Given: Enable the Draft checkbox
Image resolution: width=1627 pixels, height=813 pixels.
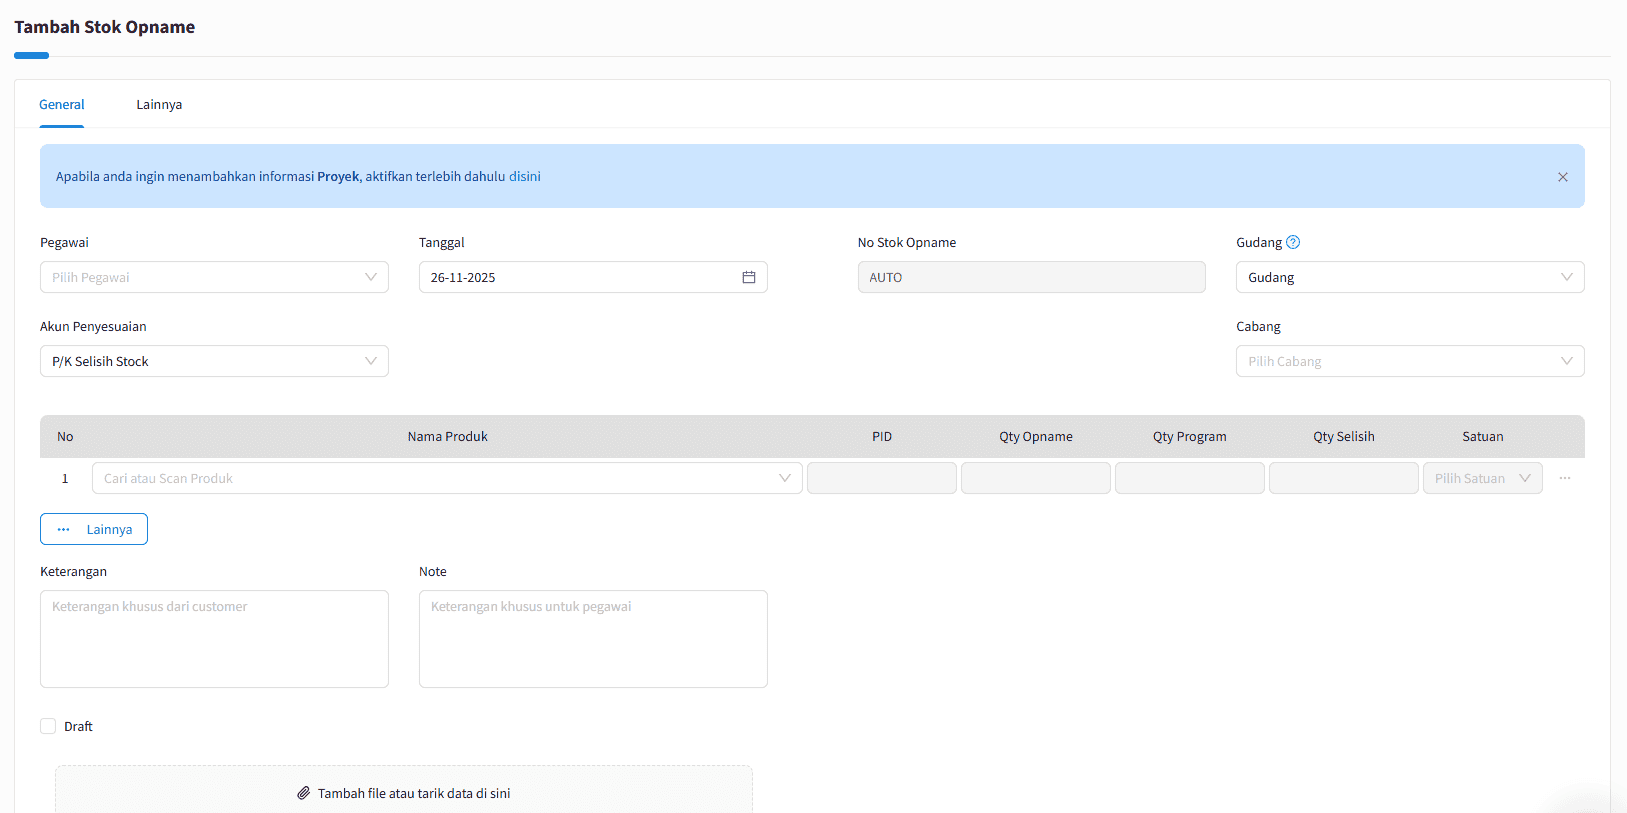Looking at the screenshot, I should (x=48, y=726).
